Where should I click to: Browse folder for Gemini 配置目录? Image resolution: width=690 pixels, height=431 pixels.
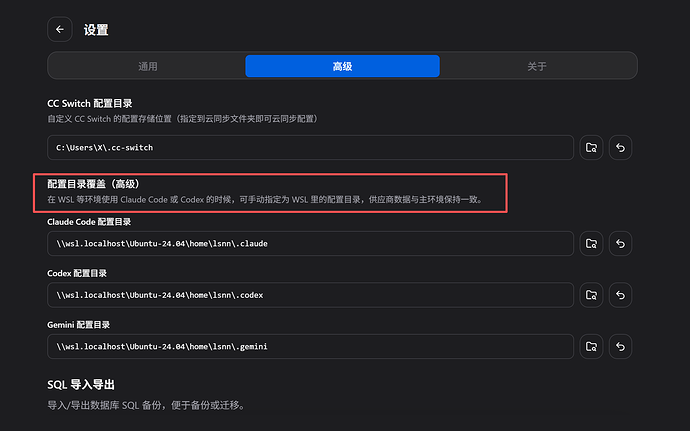[x=591, y=346]
